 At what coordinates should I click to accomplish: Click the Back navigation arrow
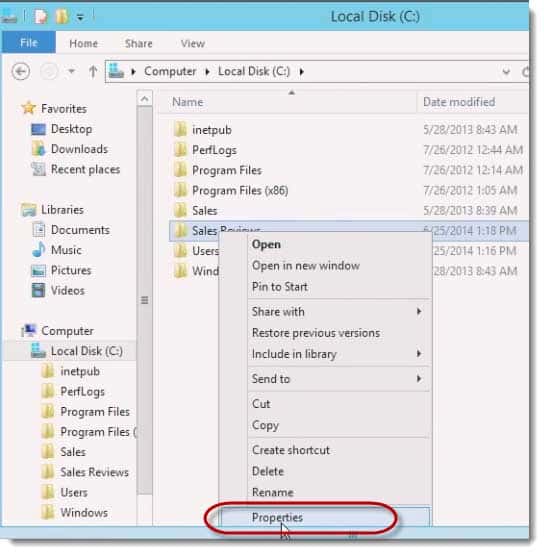click(21, 72)
